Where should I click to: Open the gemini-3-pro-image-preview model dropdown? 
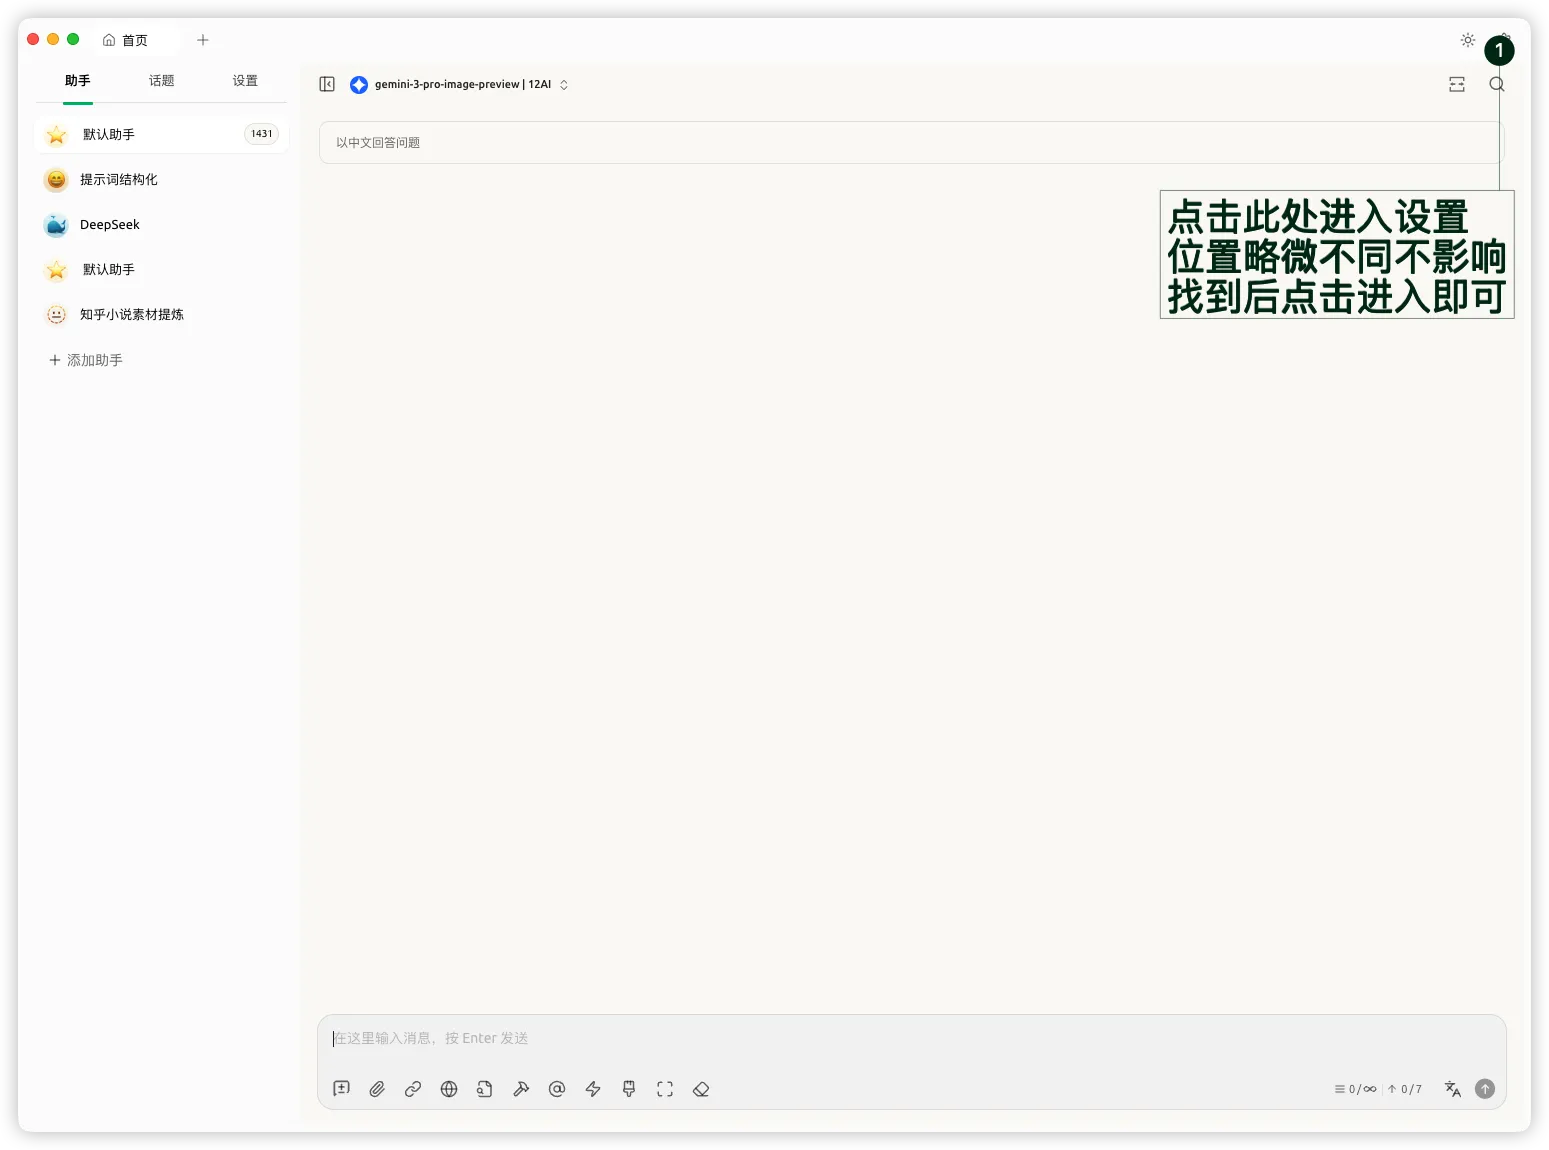(x=460, y=84)
